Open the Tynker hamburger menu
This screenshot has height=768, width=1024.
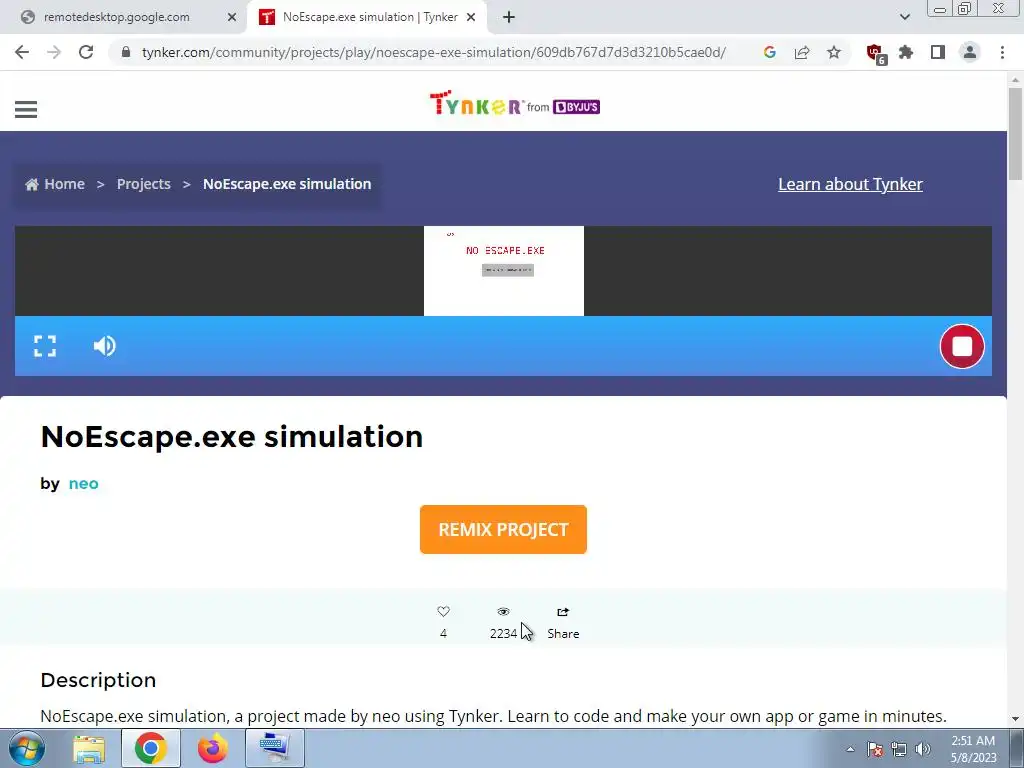tap(25, 109)
